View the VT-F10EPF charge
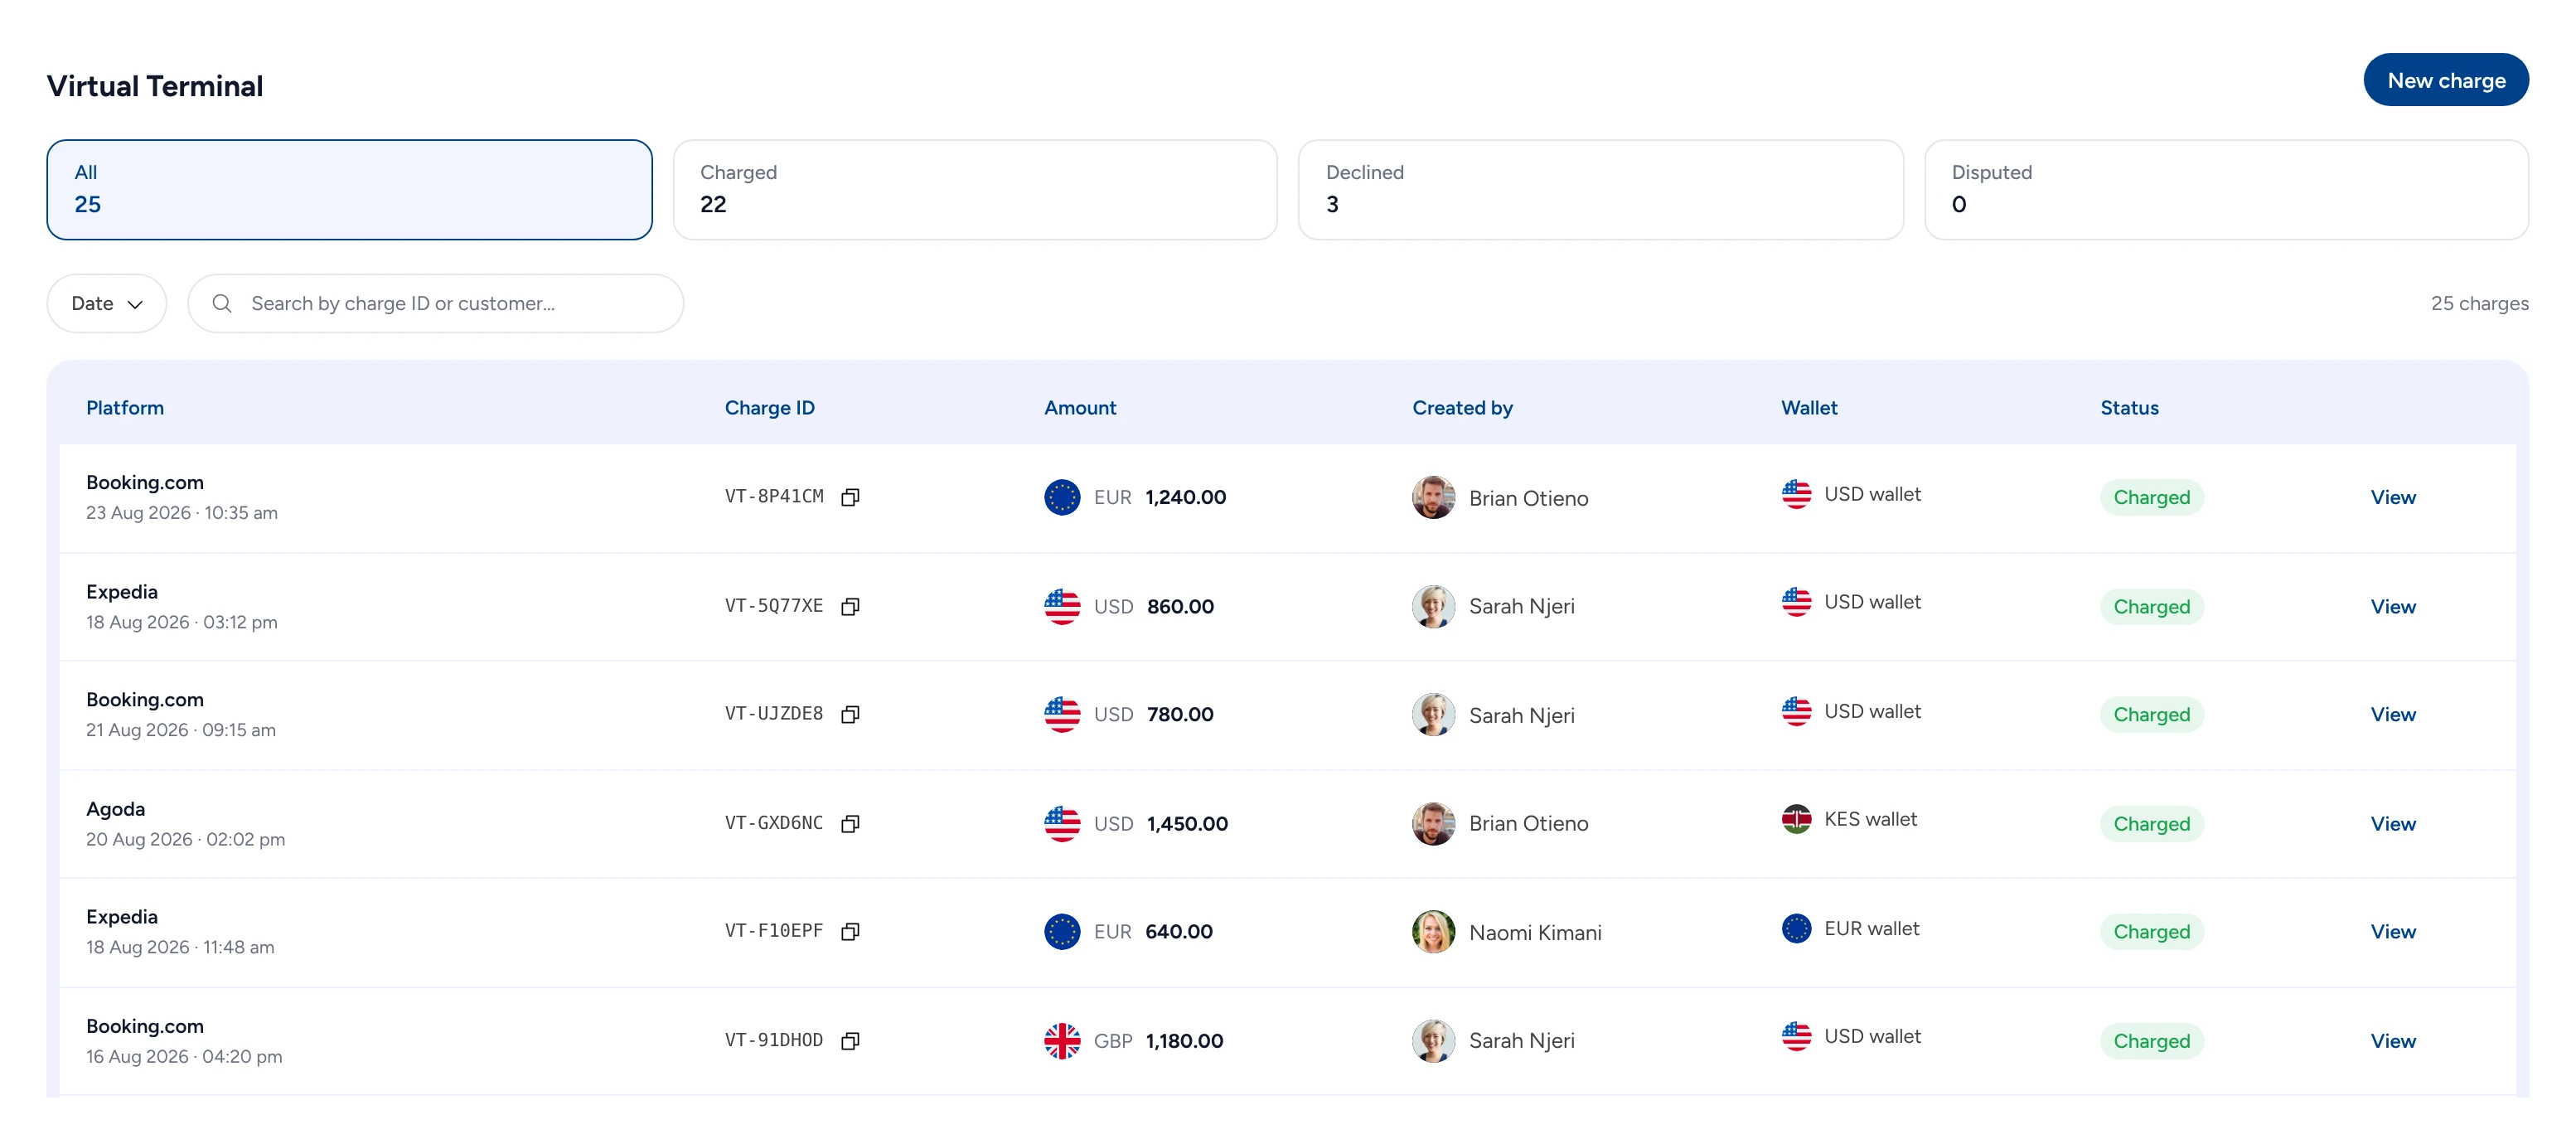The height and width of the screenshot is (1144, 2576). pos(2392,931)
